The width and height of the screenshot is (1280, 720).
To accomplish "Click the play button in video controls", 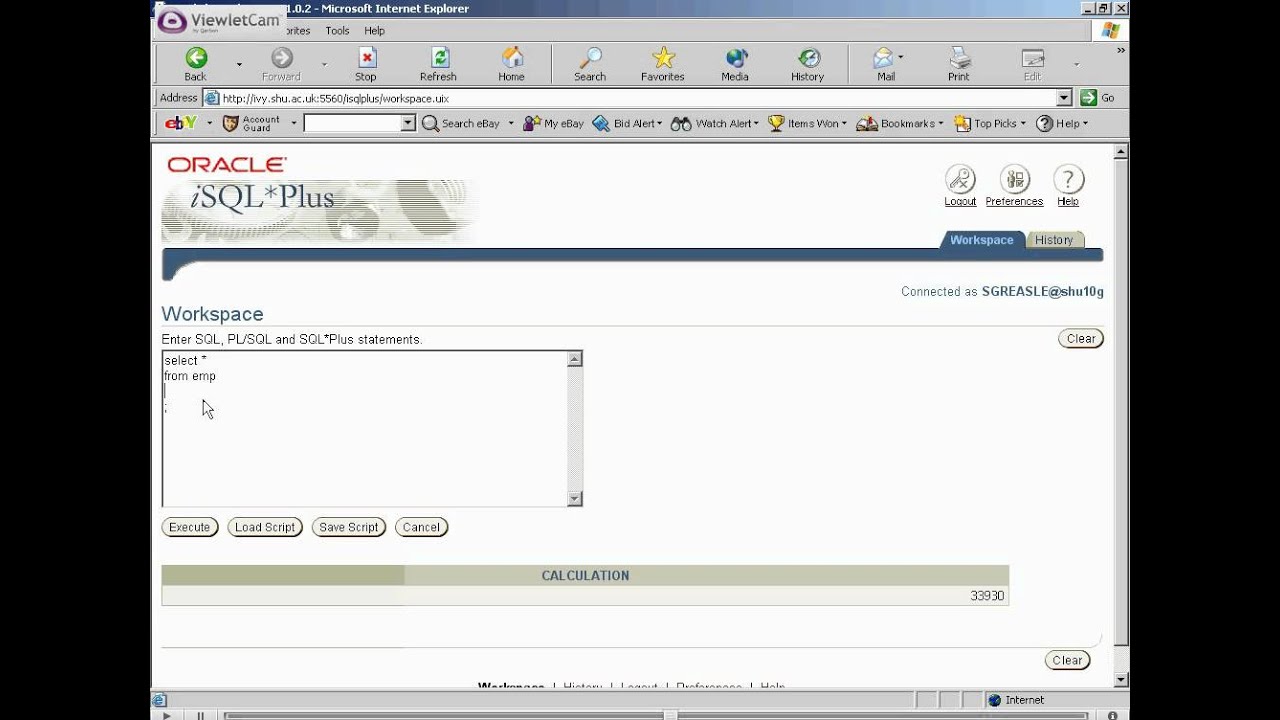I will pos(166,715).
